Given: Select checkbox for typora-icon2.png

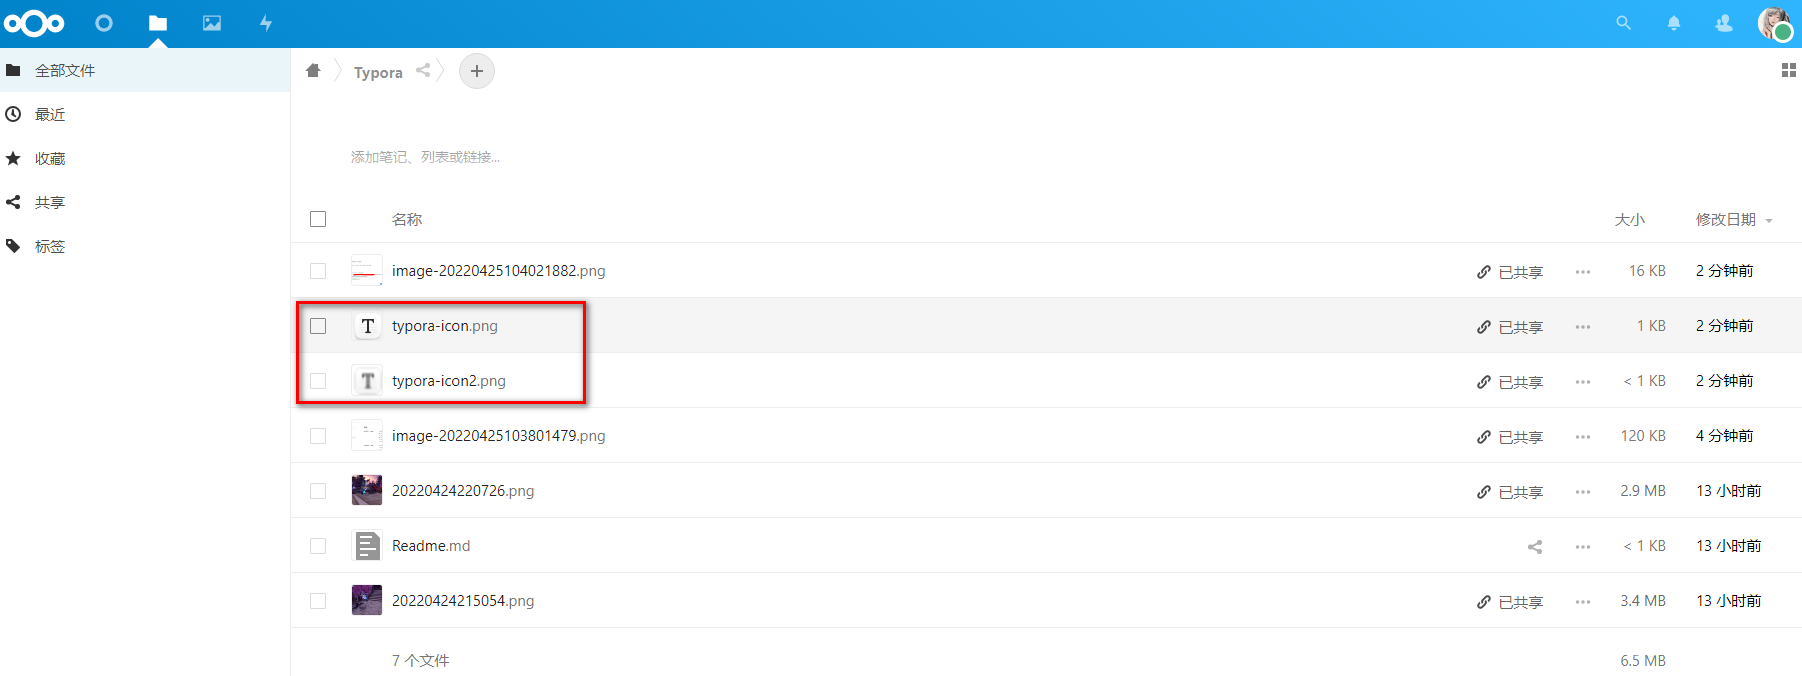Looking at the screenshot, I should [x=318, y=381].
